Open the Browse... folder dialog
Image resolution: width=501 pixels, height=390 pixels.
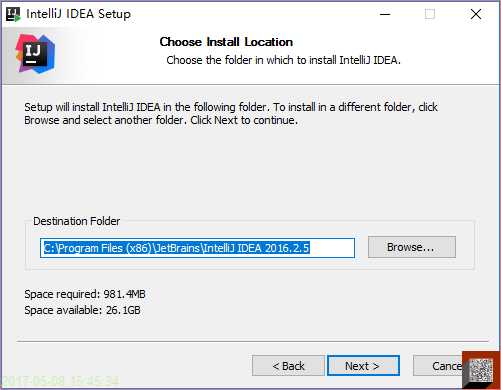coord(412,247)
